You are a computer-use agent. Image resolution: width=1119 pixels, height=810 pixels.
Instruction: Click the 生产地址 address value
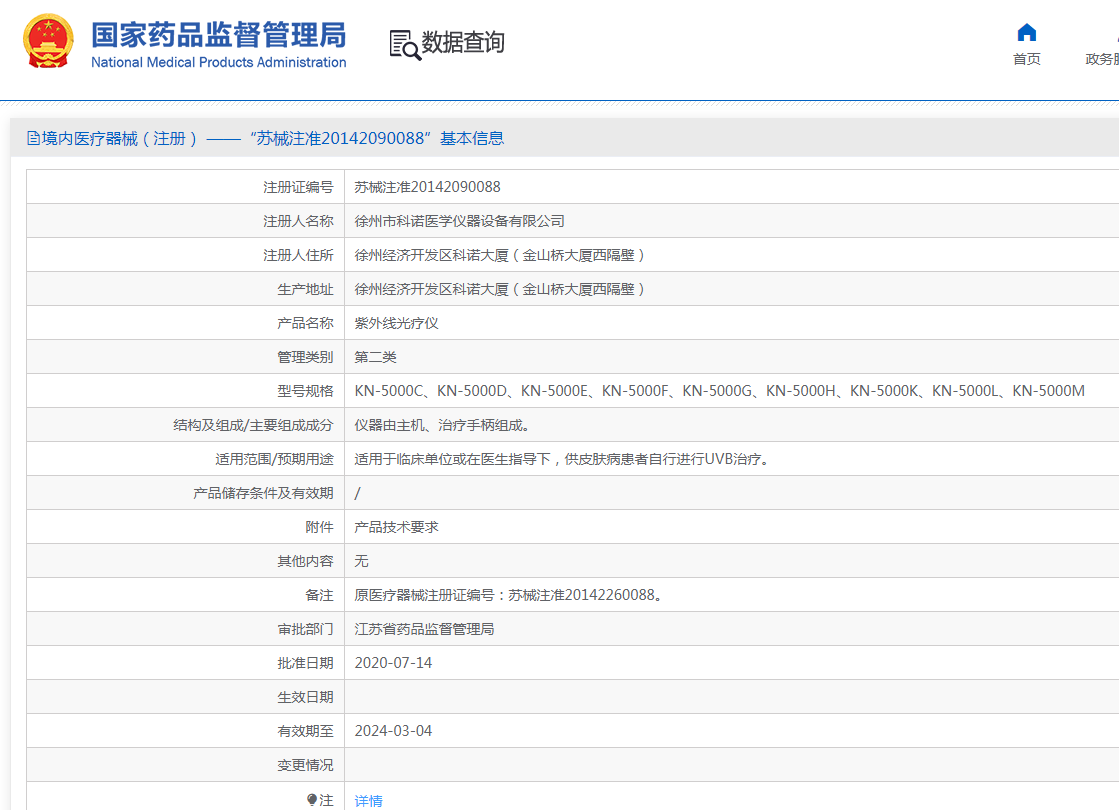tap(500, 289)
